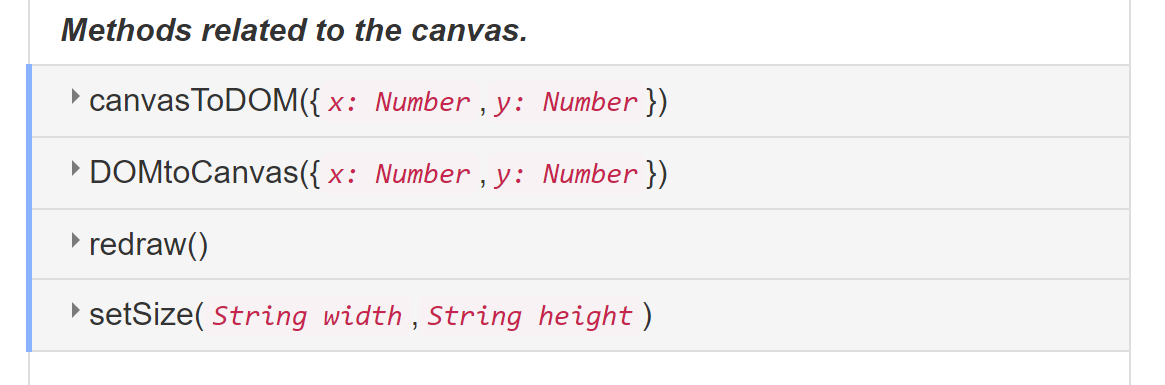Click empty area of the canvasToDOM row
Viewport: 1165px width, 385px height.
click(892, 101)
